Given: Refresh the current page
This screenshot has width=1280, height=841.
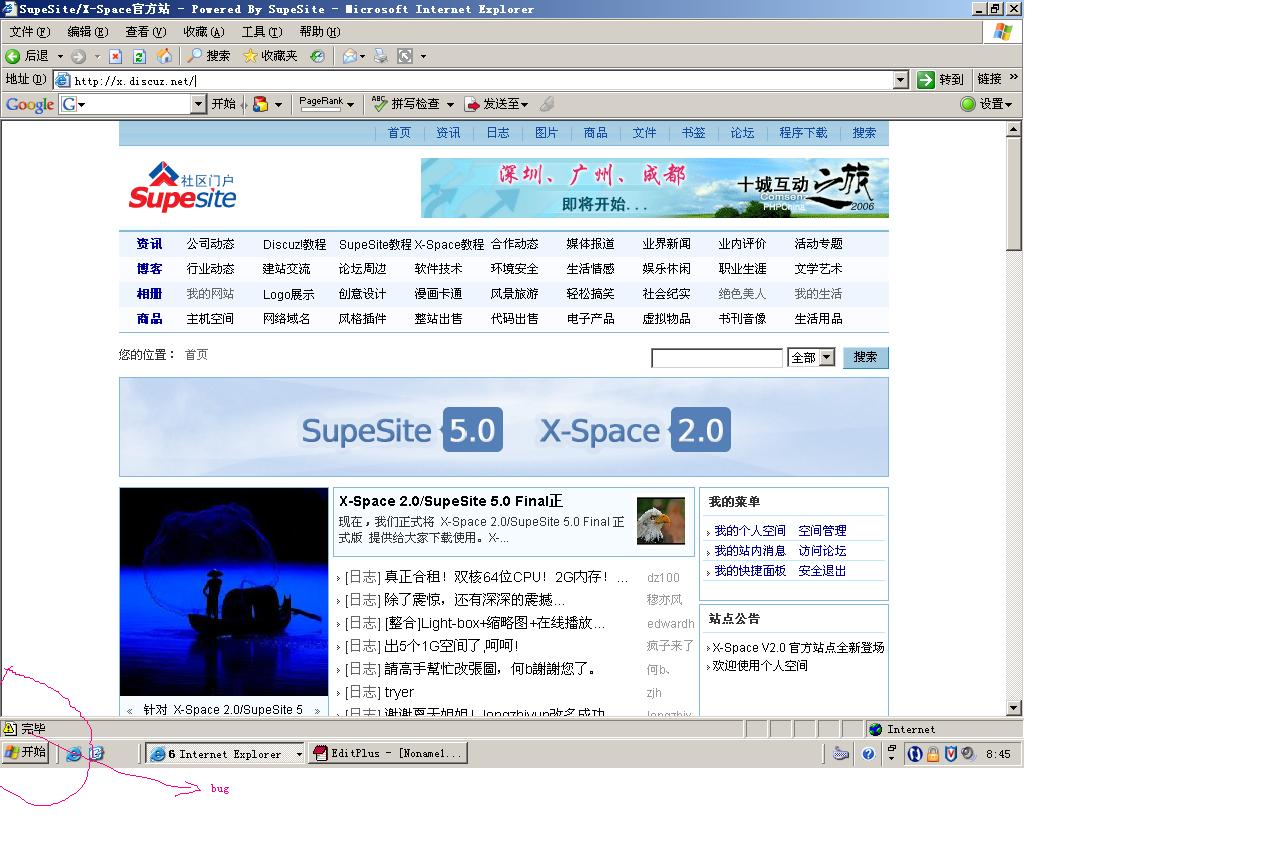Looking at the screenshot, I should pyautogui.click(x=139, y=56).
